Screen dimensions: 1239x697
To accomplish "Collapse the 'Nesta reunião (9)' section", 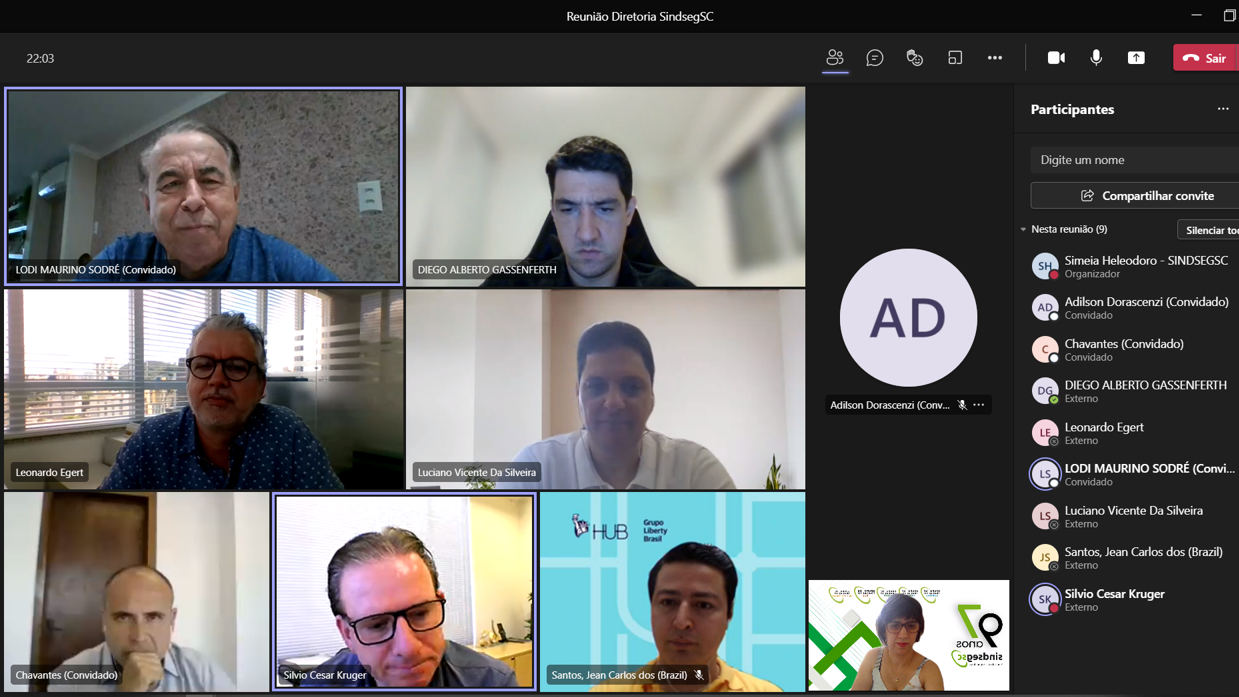I will (x=1023, y=230).
